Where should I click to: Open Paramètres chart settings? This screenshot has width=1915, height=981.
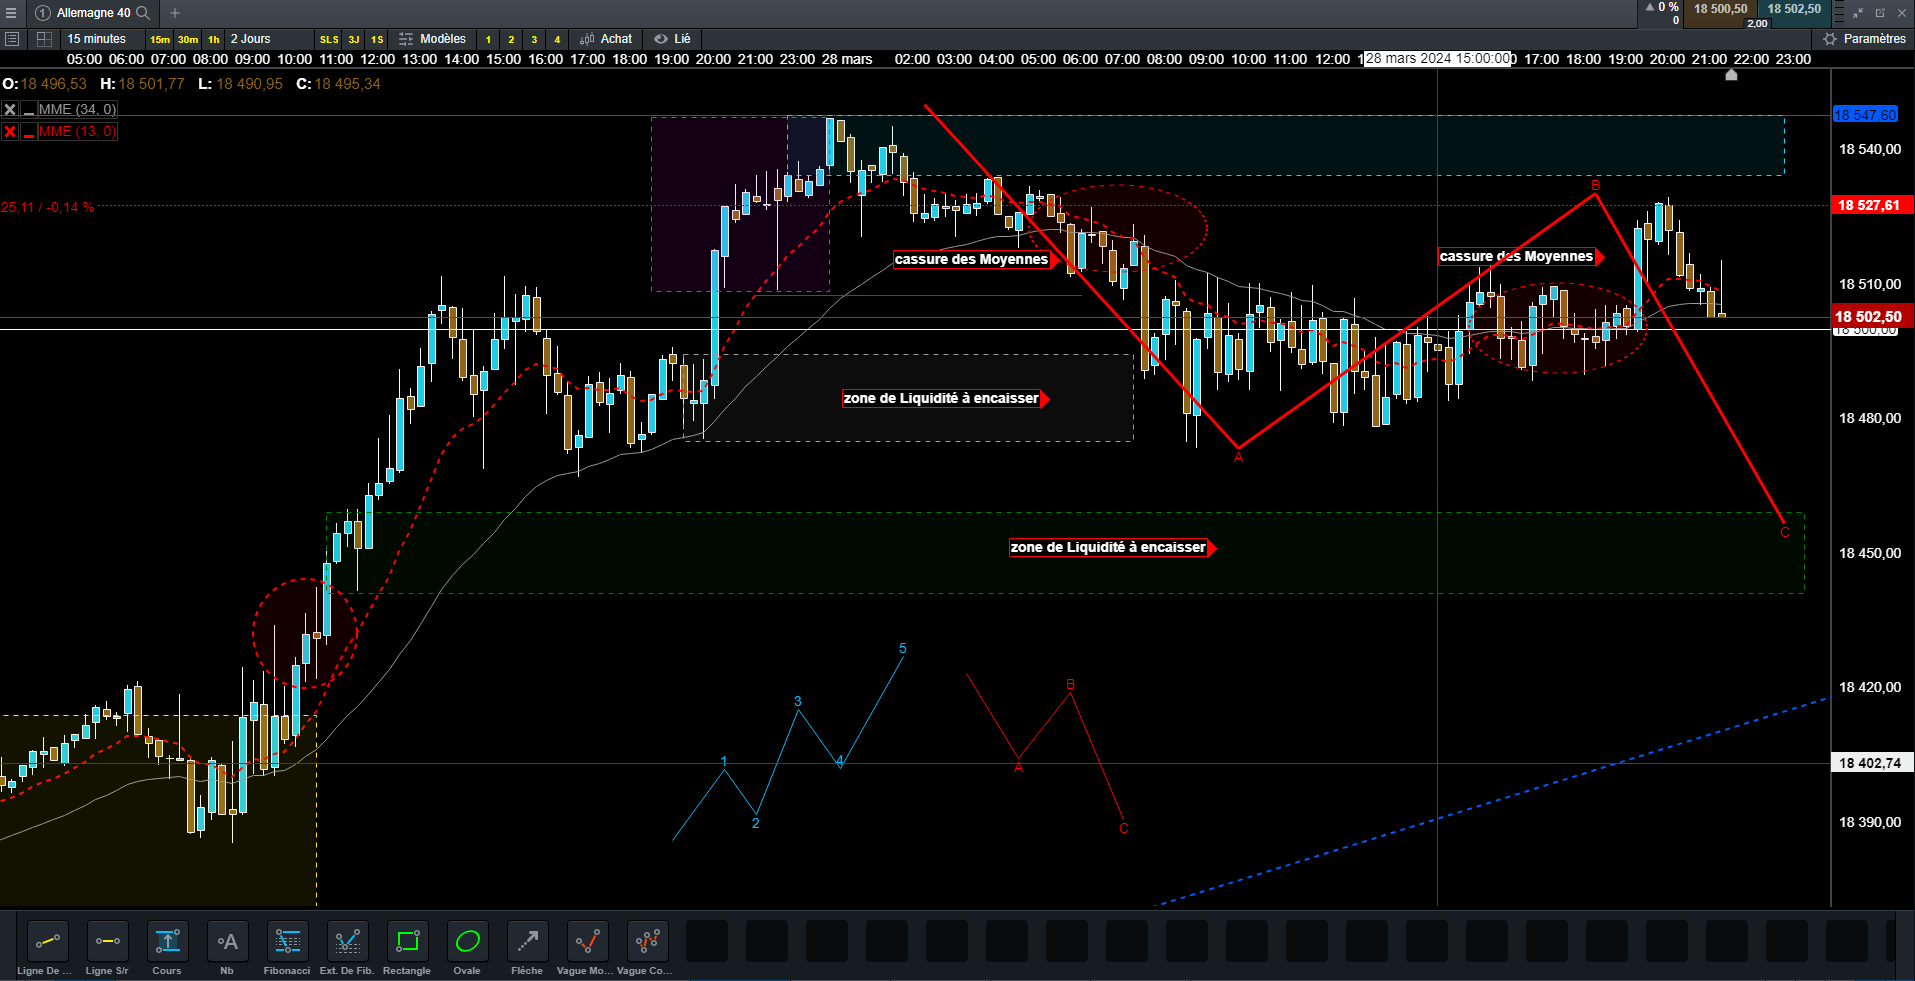point(1865,39)
